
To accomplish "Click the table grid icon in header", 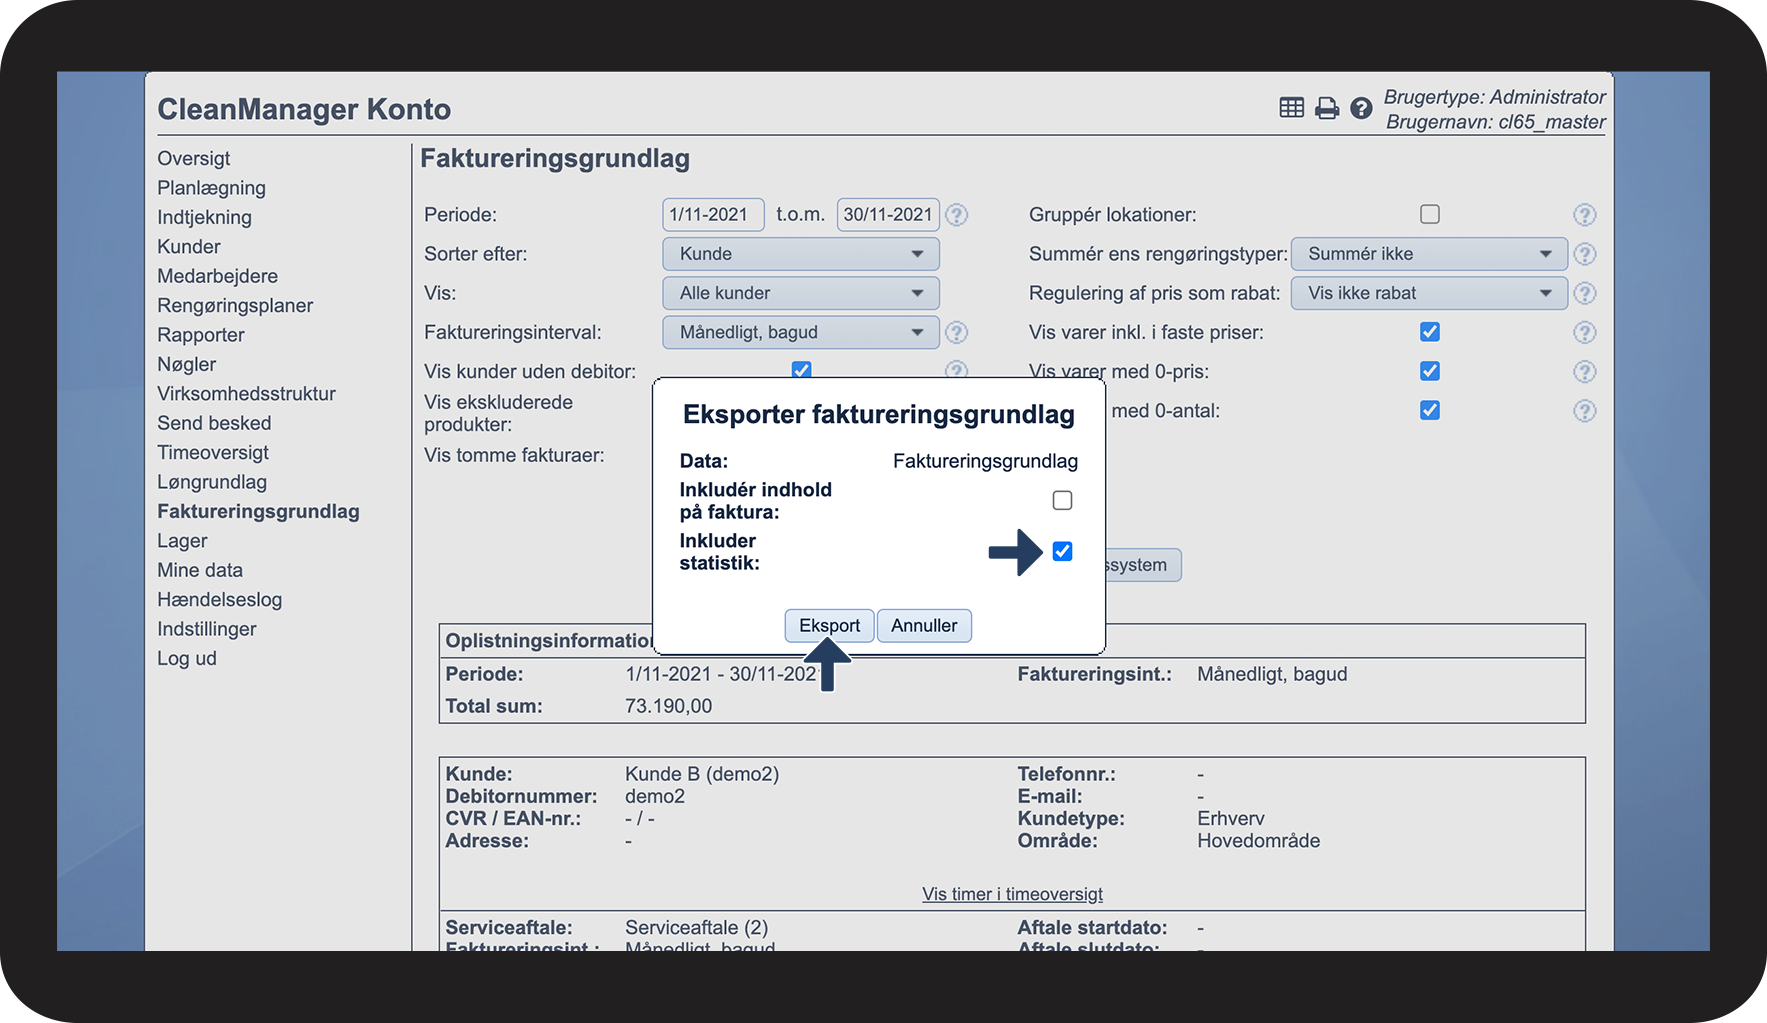I will pos(1291,108).
